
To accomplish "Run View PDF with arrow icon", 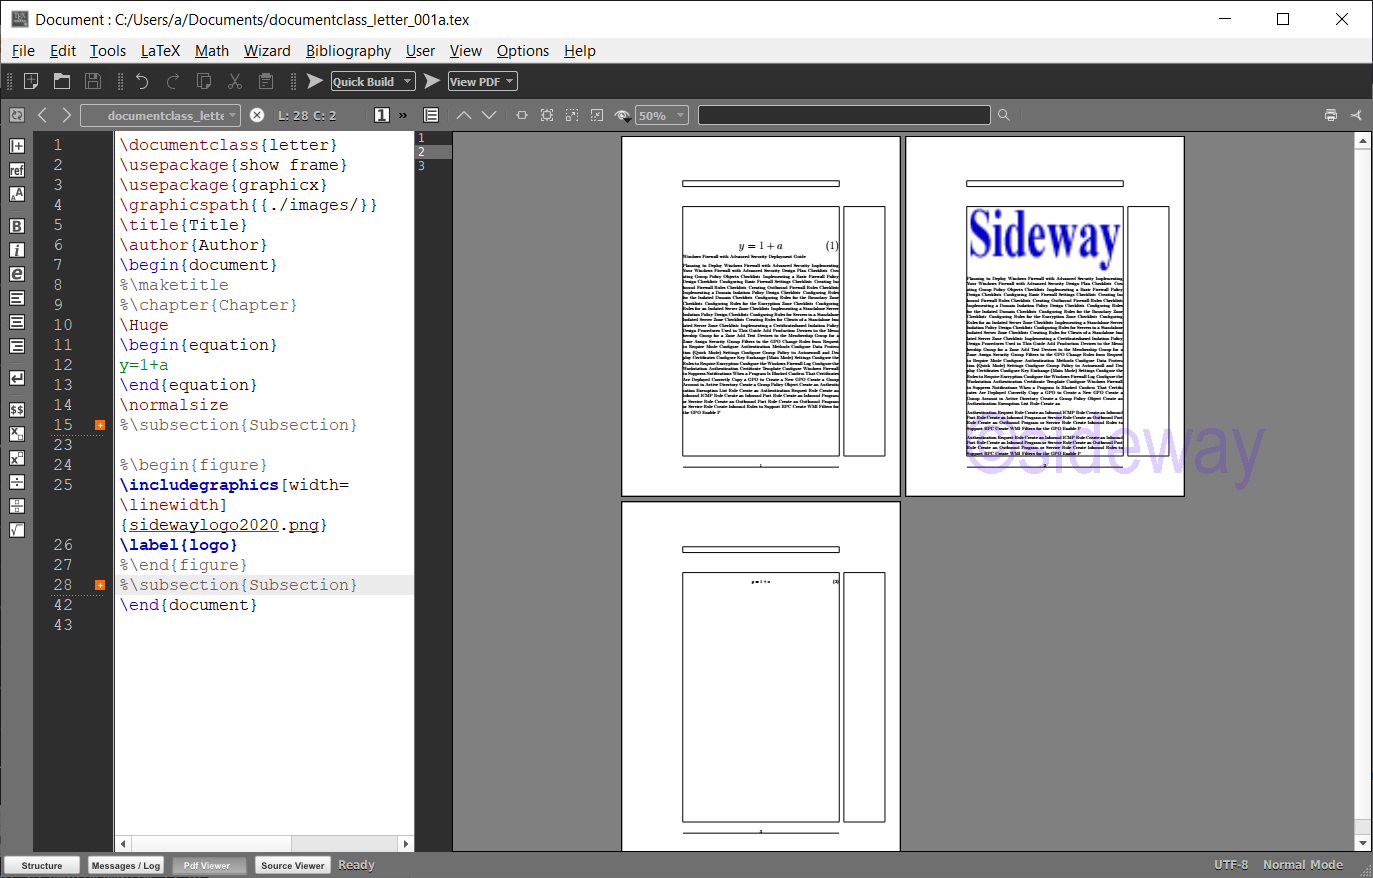I will (x=432, y=81).
